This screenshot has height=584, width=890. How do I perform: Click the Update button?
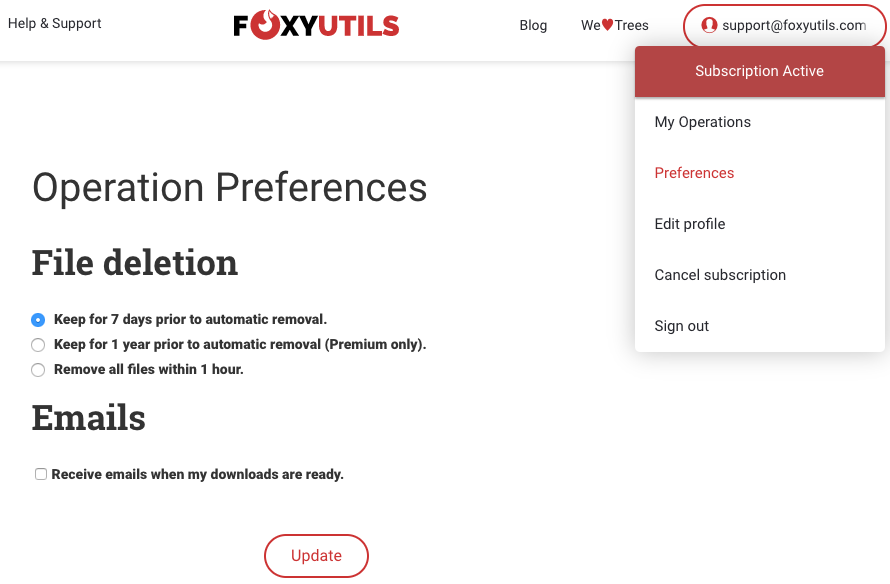click(316, 556)
